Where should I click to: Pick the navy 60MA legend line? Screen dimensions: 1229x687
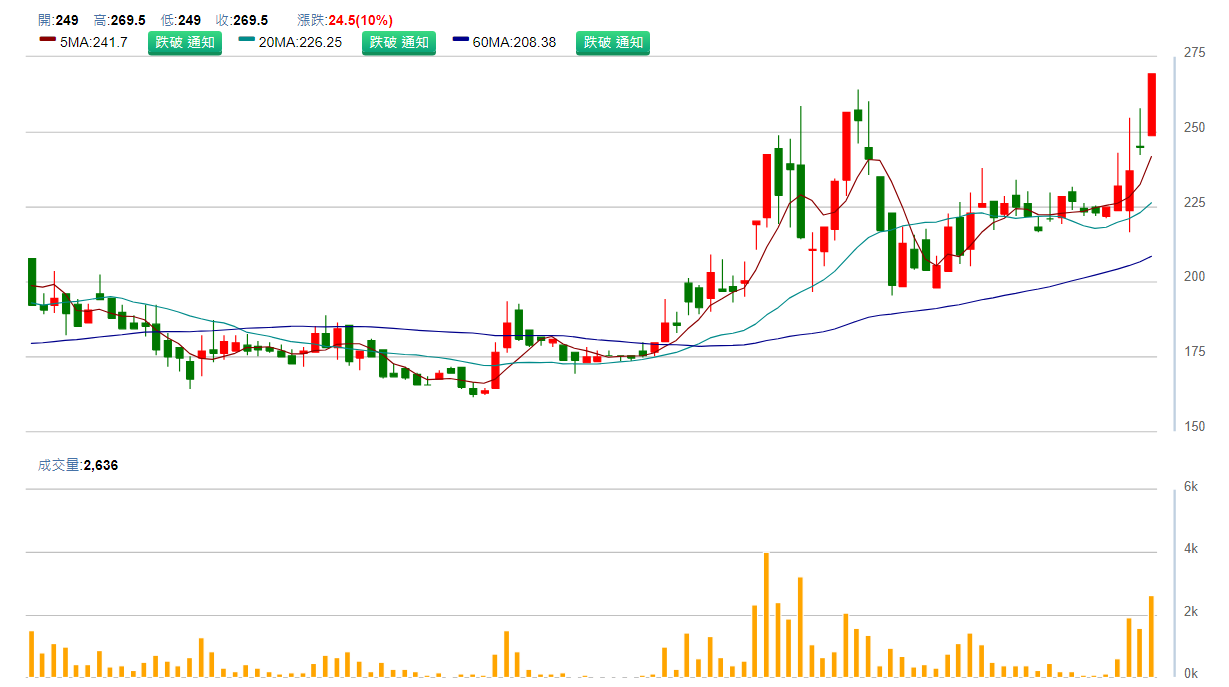(x=461, y=40)
